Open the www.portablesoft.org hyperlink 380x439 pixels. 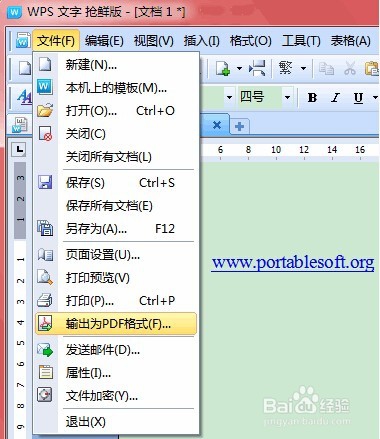293,263
